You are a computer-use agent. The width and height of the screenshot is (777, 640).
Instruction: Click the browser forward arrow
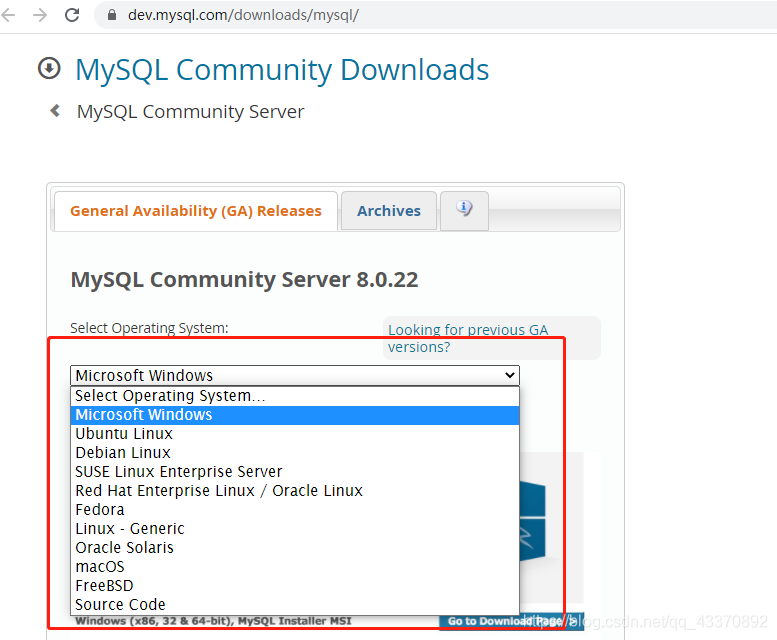coord(40,15)
